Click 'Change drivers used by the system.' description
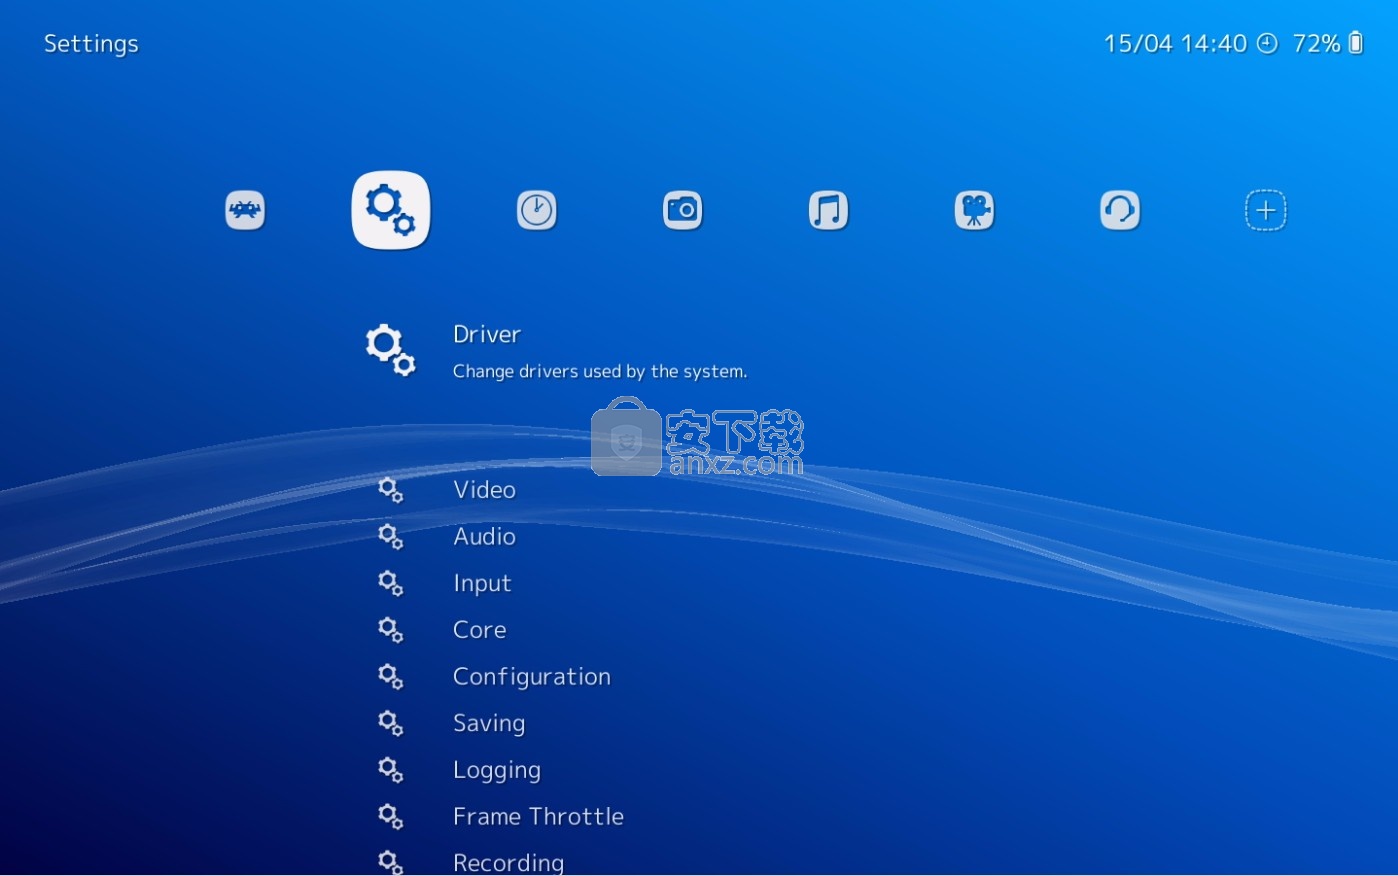The width and height of the screenshot is (1398, 876). (x=600, y=371)
